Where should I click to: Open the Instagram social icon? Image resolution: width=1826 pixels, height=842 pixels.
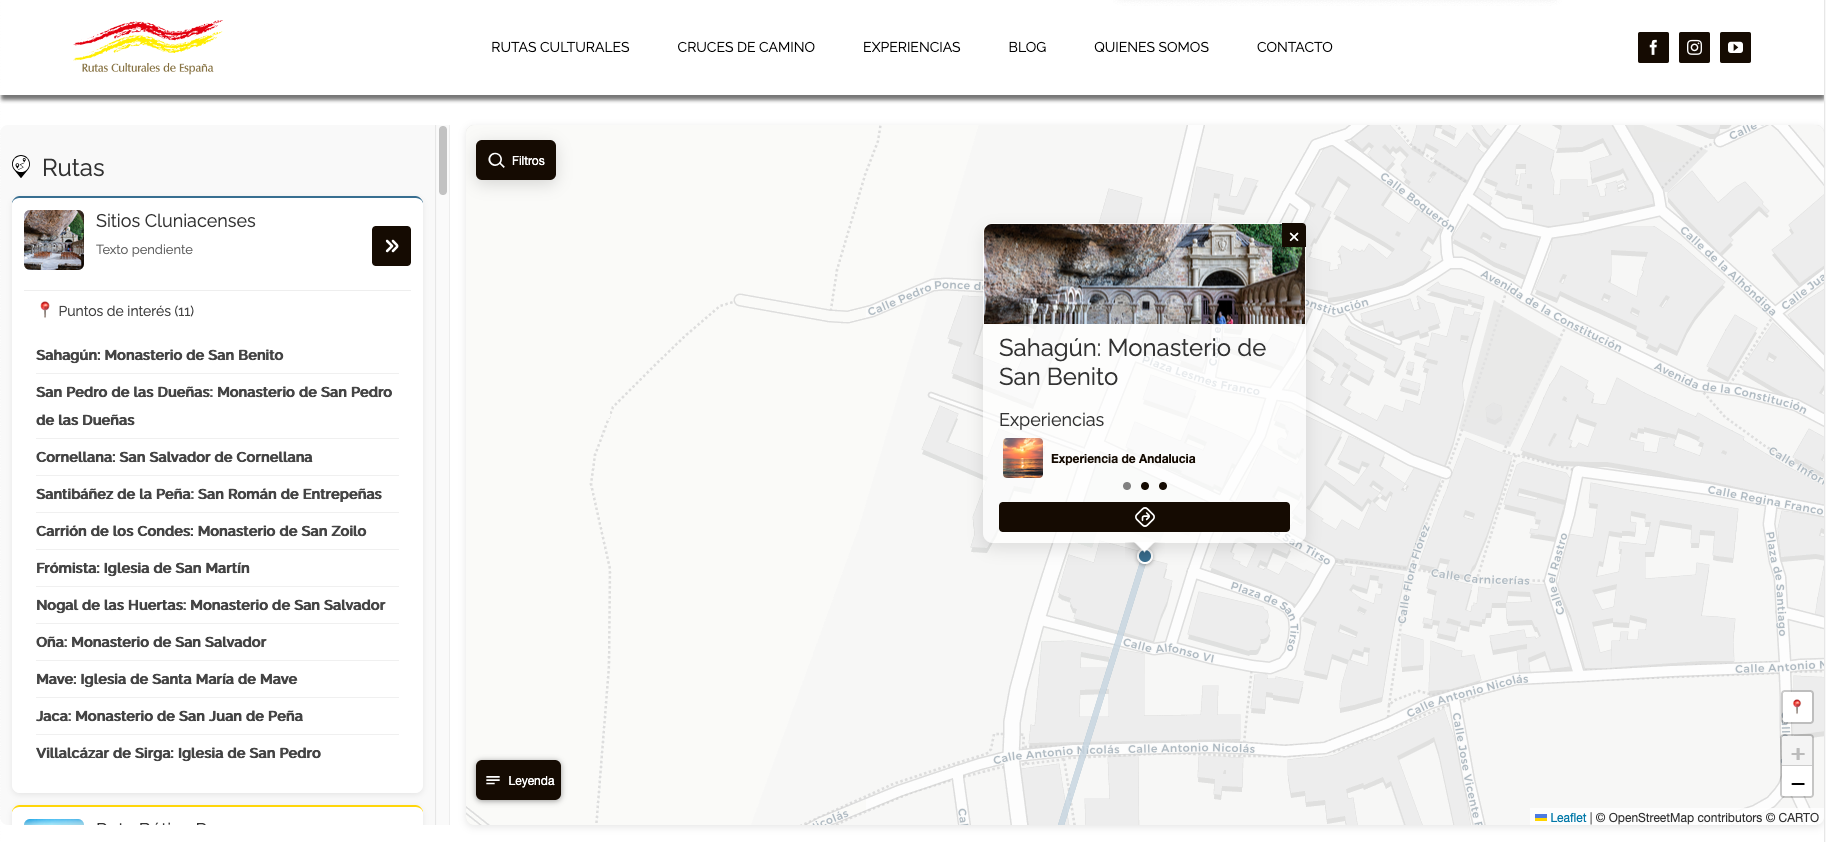(x=1694, y=47)
